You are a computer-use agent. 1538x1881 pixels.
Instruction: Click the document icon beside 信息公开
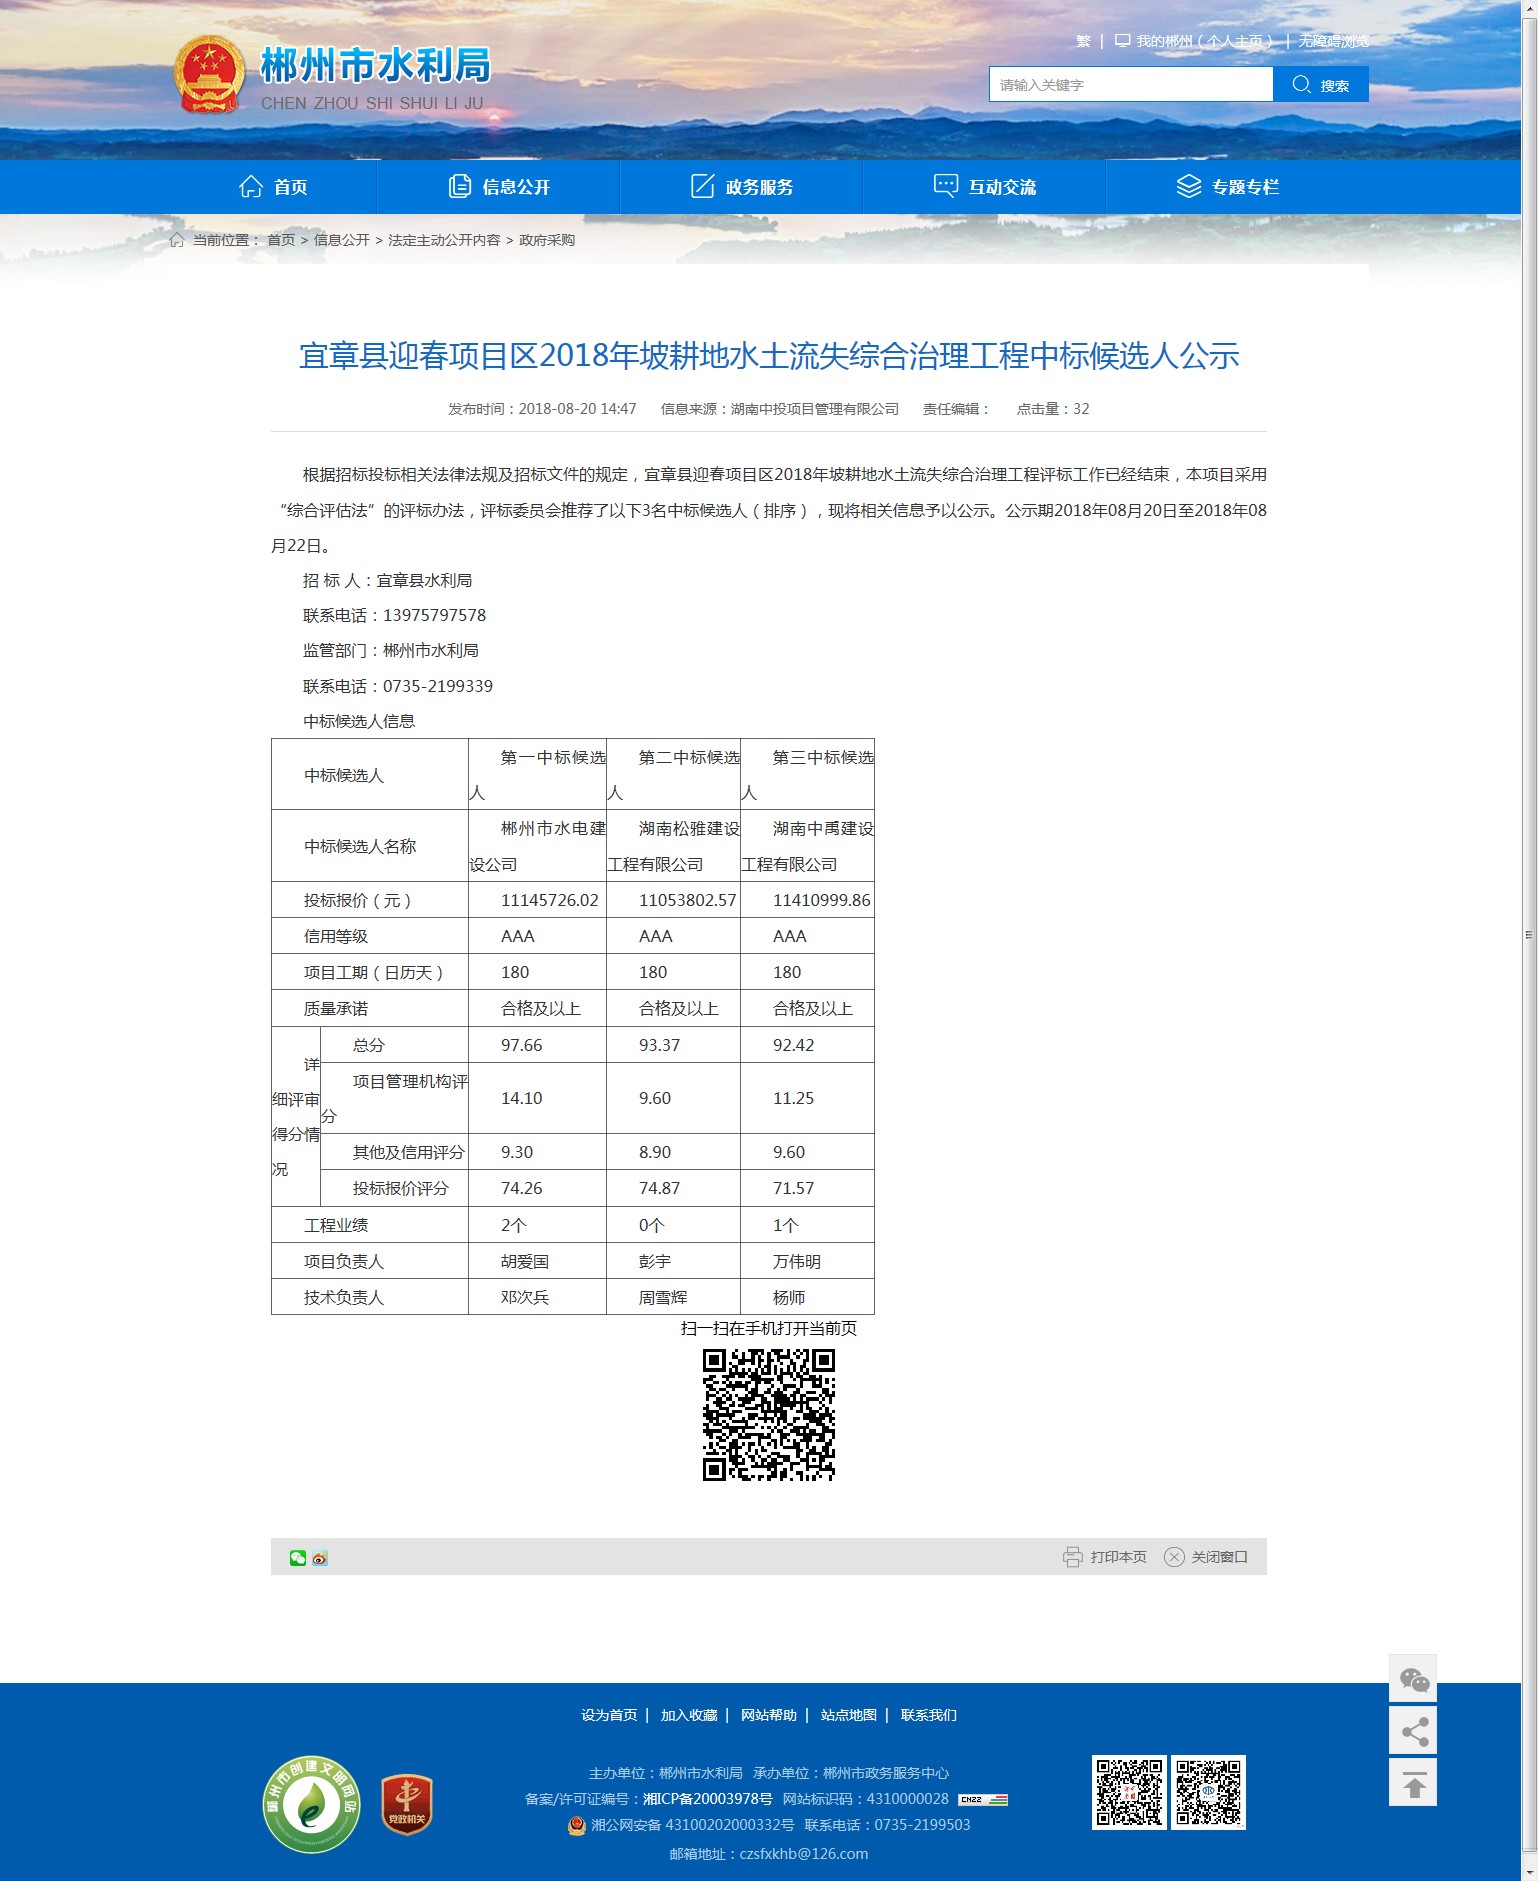(x=460, y=186)
